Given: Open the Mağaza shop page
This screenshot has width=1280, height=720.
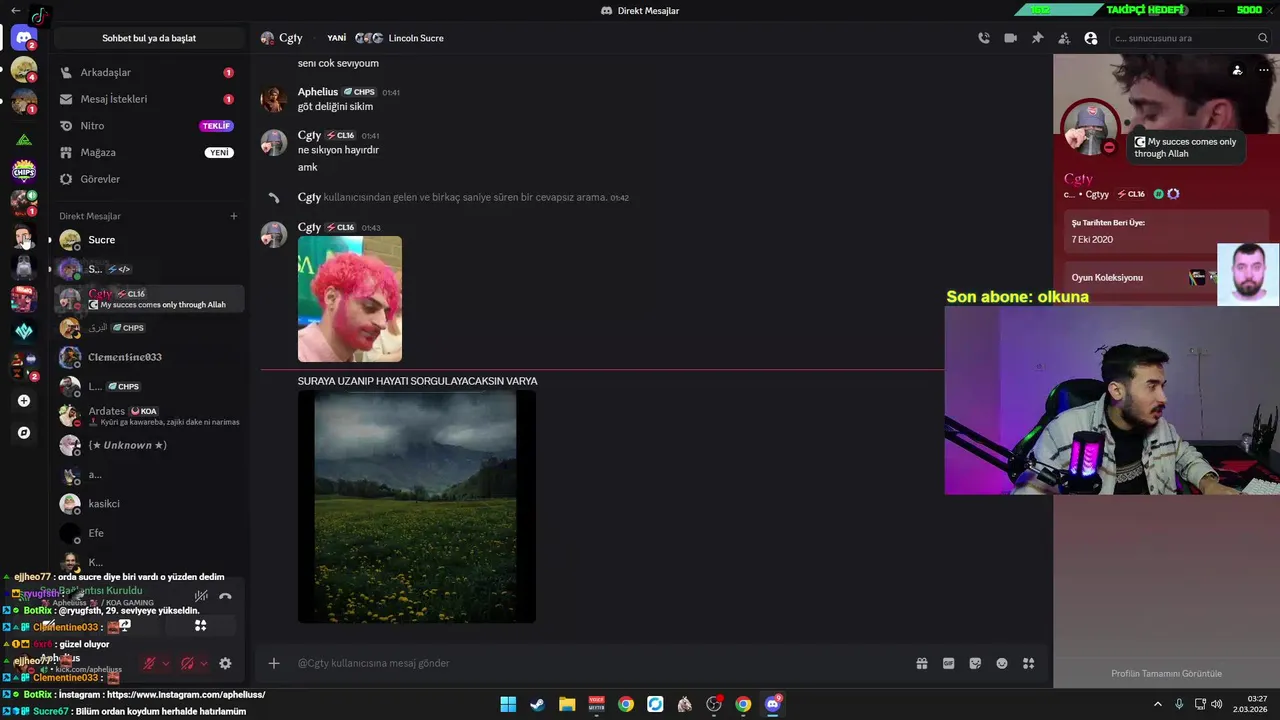Looking at the screenshot, I should [147, 152].
